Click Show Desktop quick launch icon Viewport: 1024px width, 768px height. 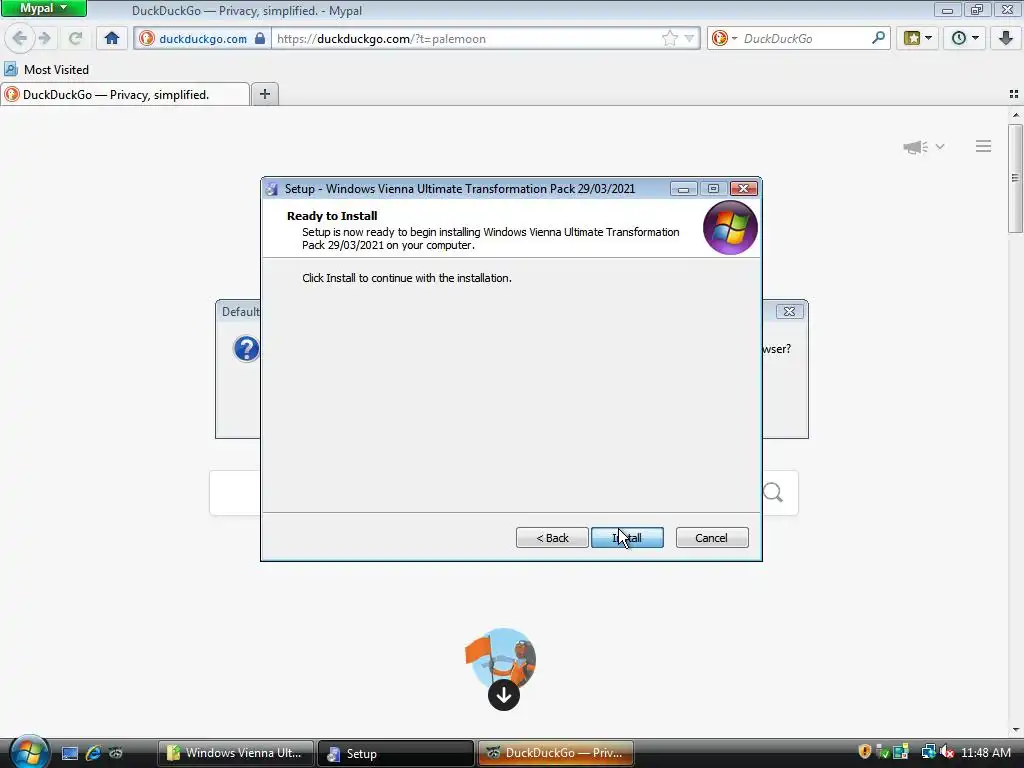pos(70,753)
